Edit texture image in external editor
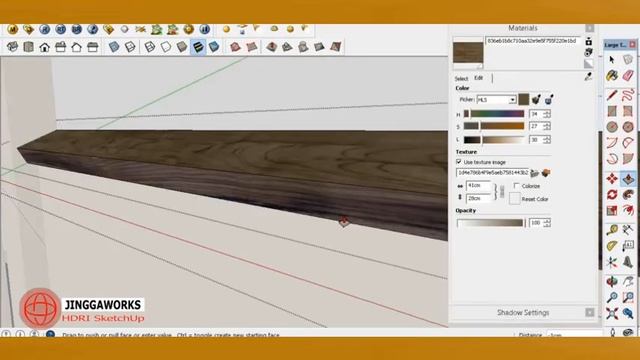 pos(546,173)
